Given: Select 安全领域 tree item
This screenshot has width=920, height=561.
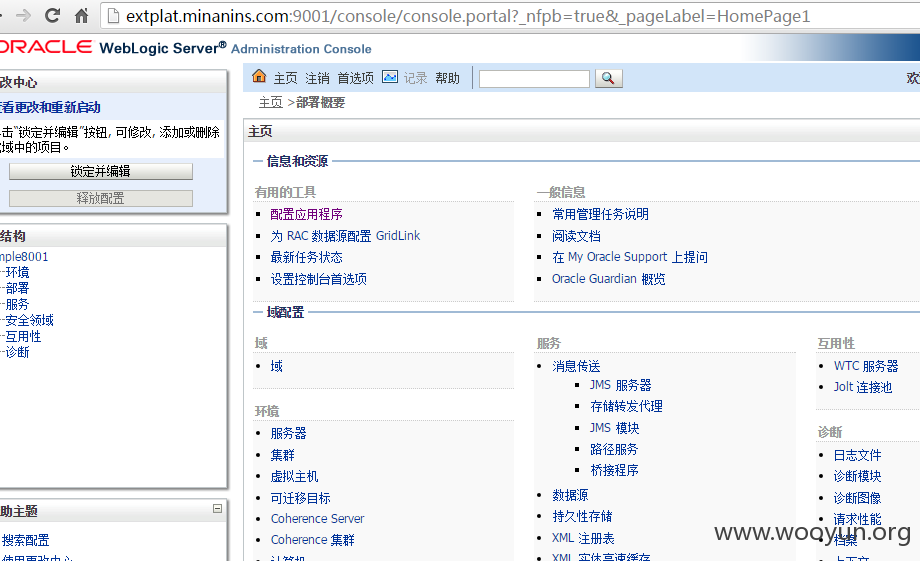Looking at the screenshot, I should (29, 320).
